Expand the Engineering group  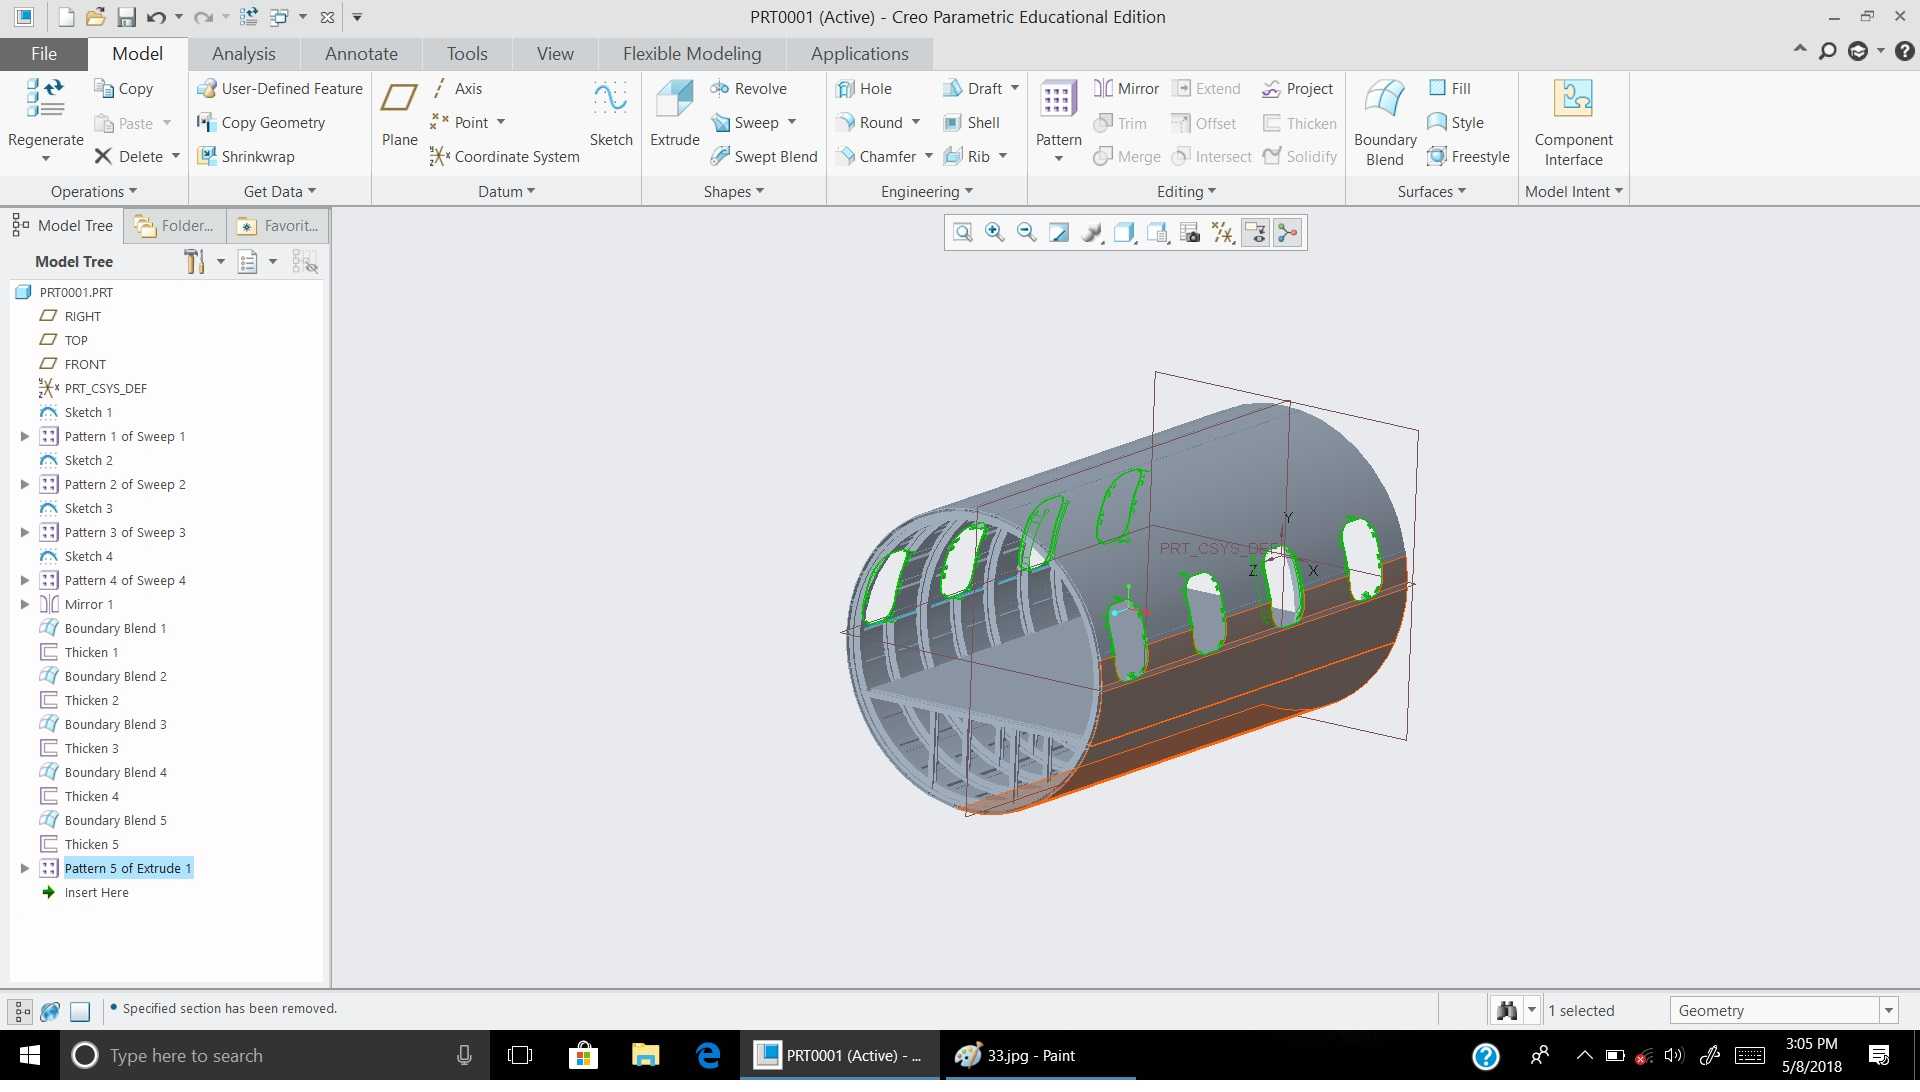(x=927, y=191)
